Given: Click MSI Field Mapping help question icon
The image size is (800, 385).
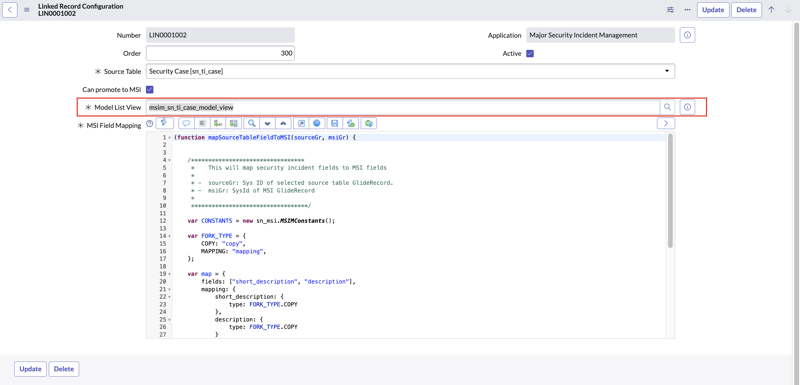Looking at the screenshot, I should pos(149,123).
